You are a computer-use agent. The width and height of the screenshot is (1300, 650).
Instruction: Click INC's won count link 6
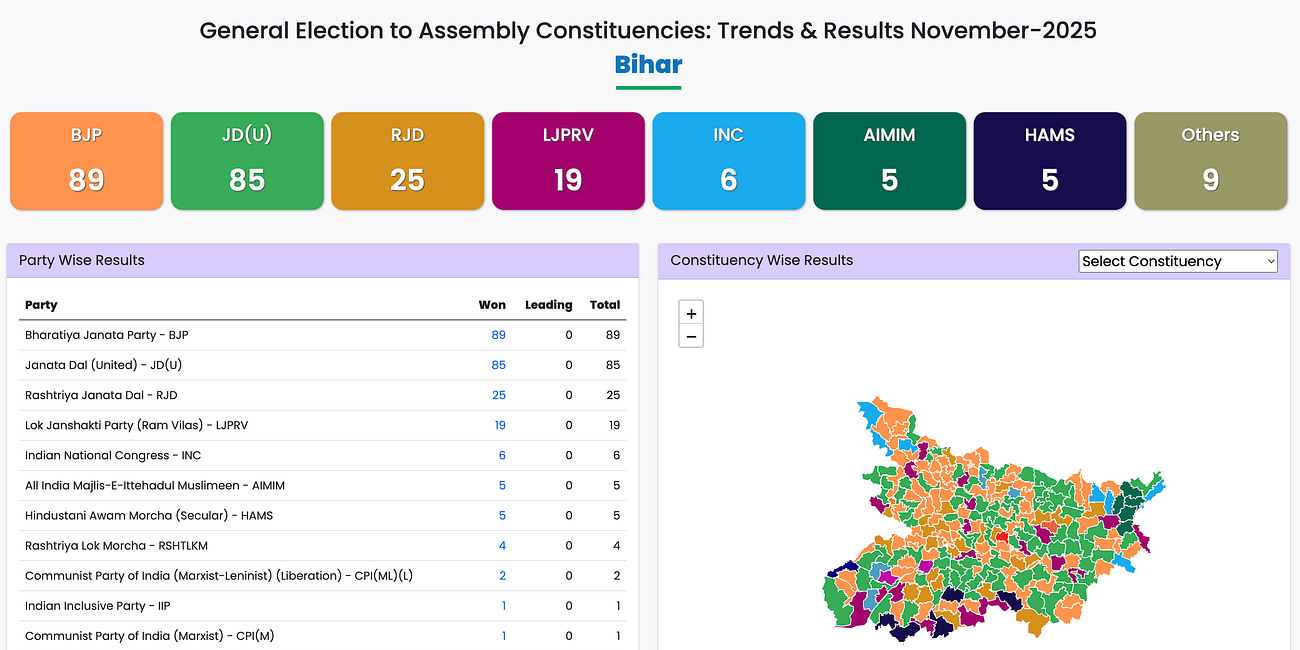502,455
